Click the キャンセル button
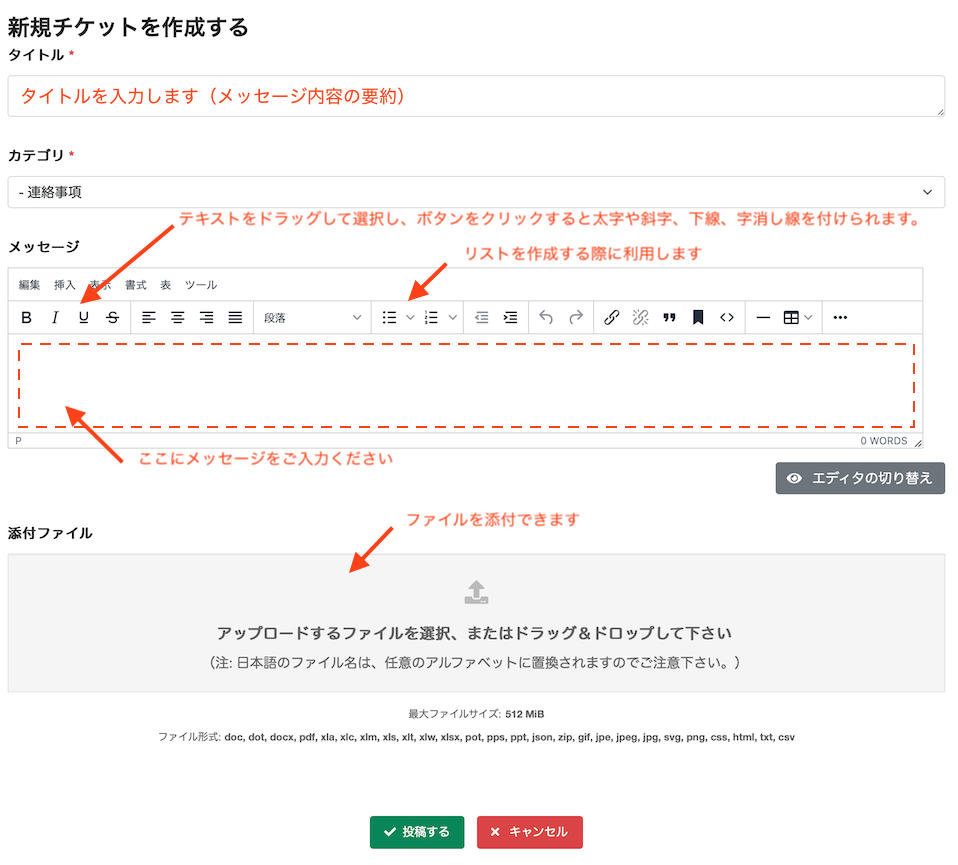 point(529,831)
